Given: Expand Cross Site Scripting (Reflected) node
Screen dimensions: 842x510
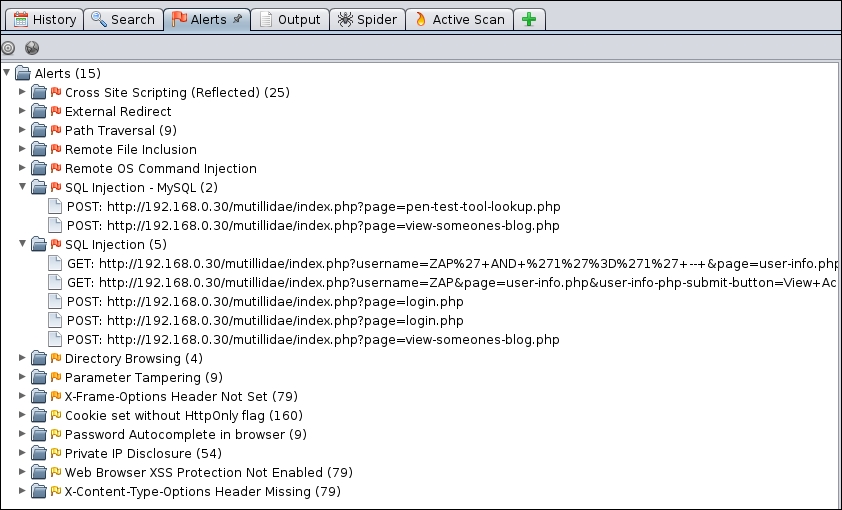Looking at the screenshot, I should 22,92.
